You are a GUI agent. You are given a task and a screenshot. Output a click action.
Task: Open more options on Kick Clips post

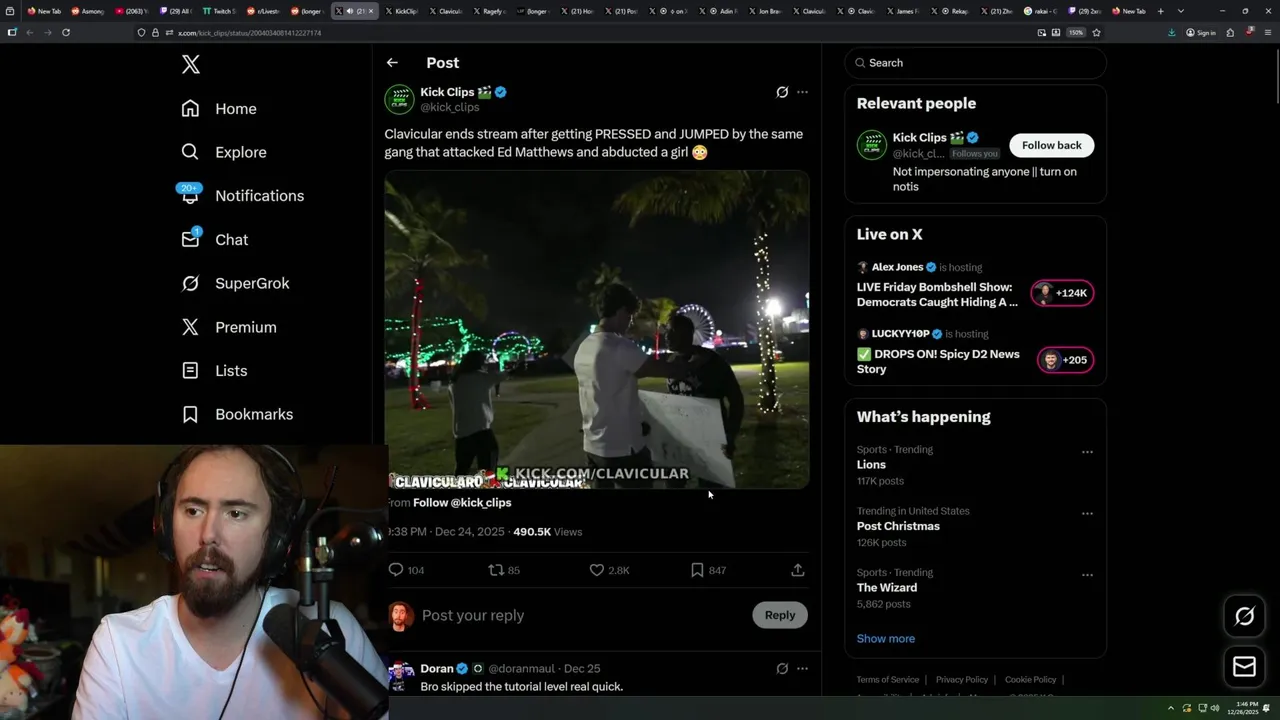(x=802, y=92)
